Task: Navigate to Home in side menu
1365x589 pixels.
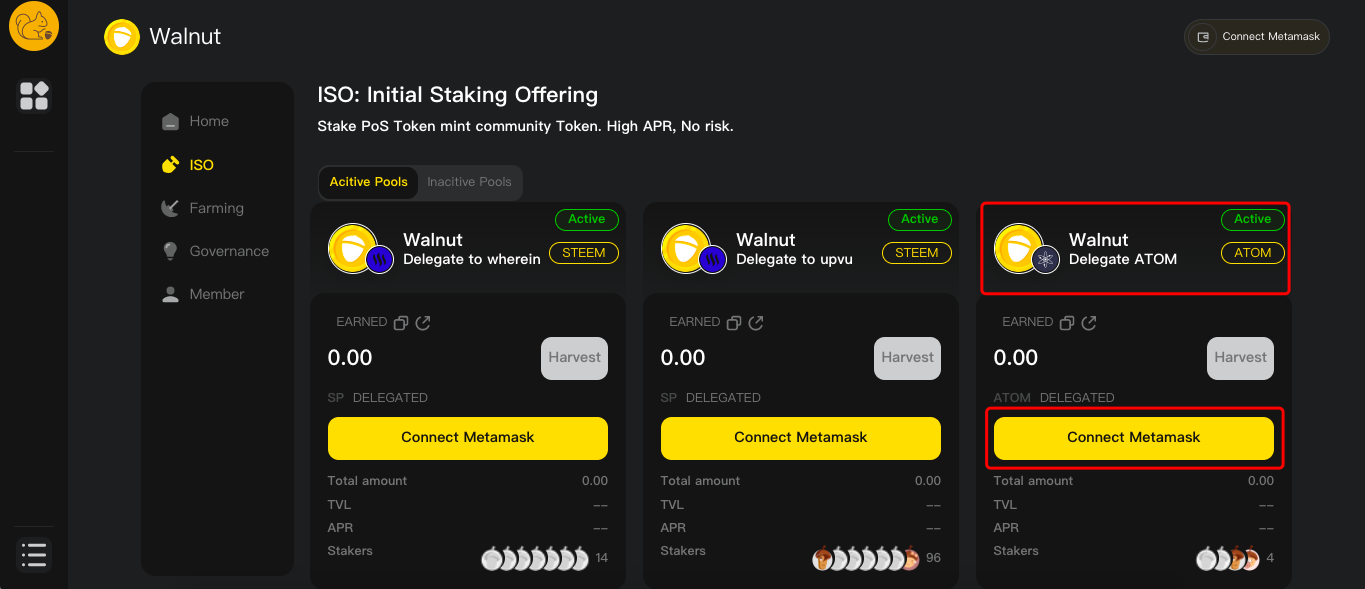Action: [209, 121]
